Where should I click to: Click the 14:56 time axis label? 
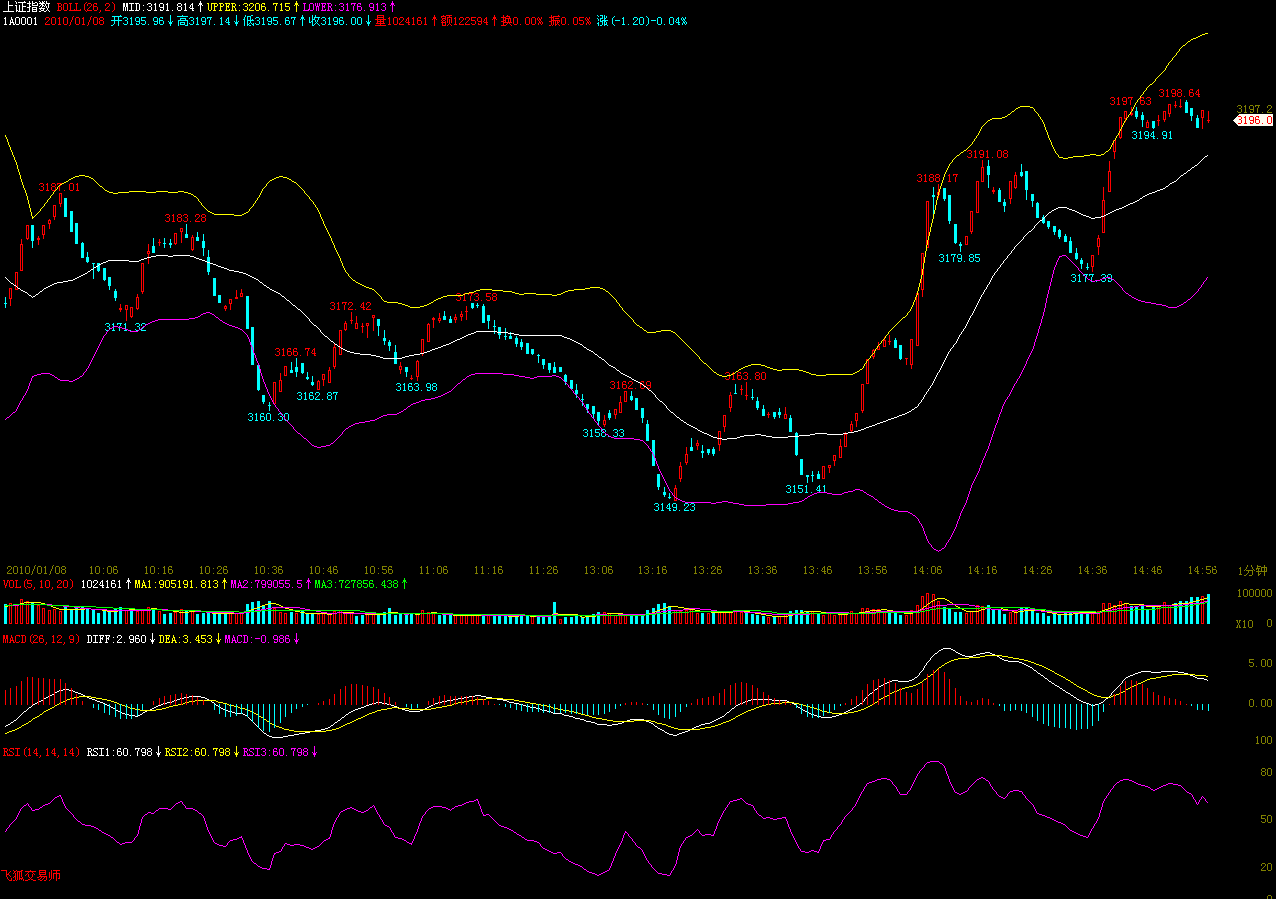coord(1202,570)
